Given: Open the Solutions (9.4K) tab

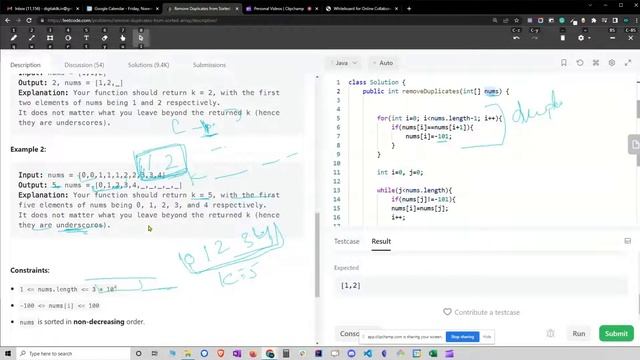Looking at the screenshot, I should coord(148,65).
